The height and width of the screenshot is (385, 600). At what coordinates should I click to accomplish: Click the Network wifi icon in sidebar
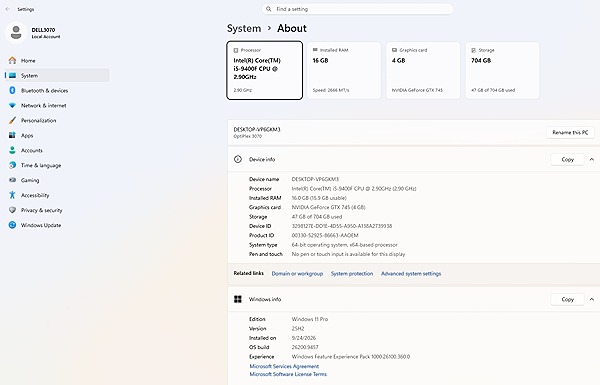click(x=12, y=105)
